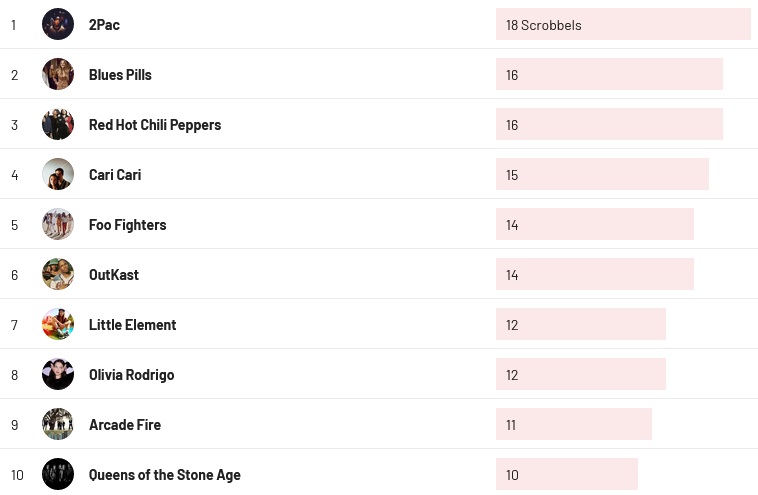Open the Blues Pills artist page
758x495 pixels.
(120, 75)
